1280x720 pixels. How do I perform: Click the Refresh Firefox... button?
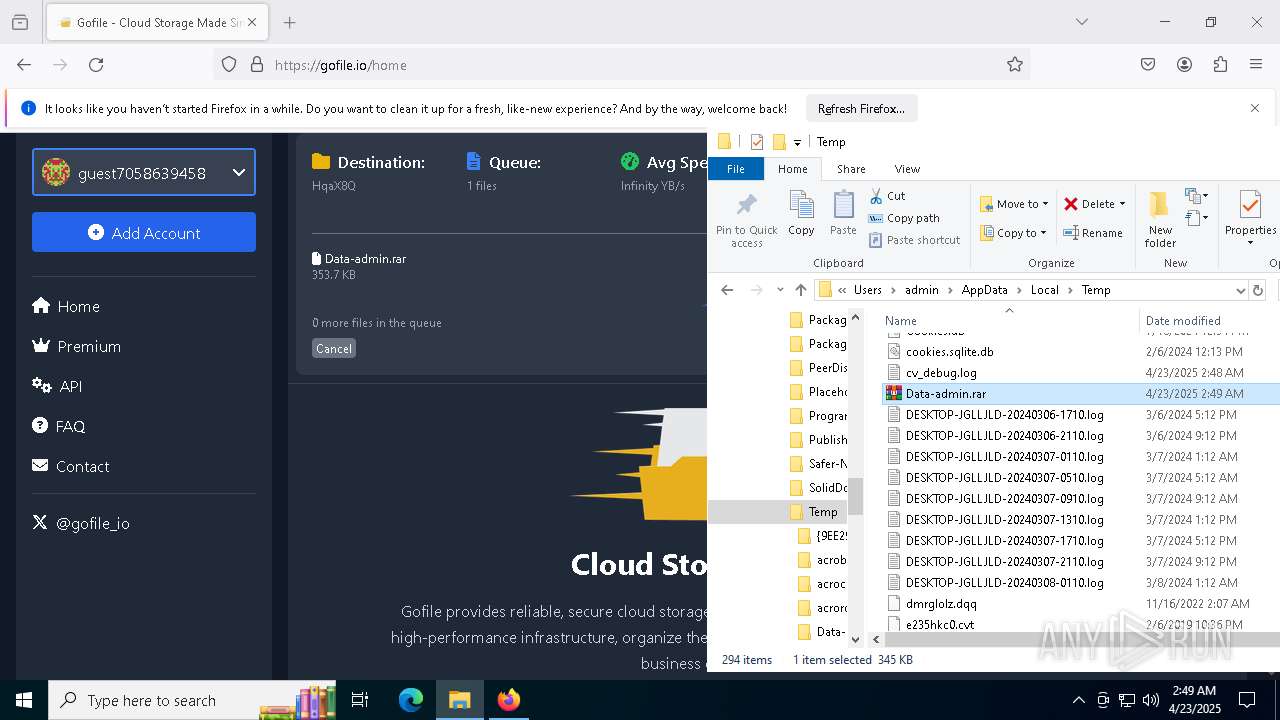tap(861, 108)
